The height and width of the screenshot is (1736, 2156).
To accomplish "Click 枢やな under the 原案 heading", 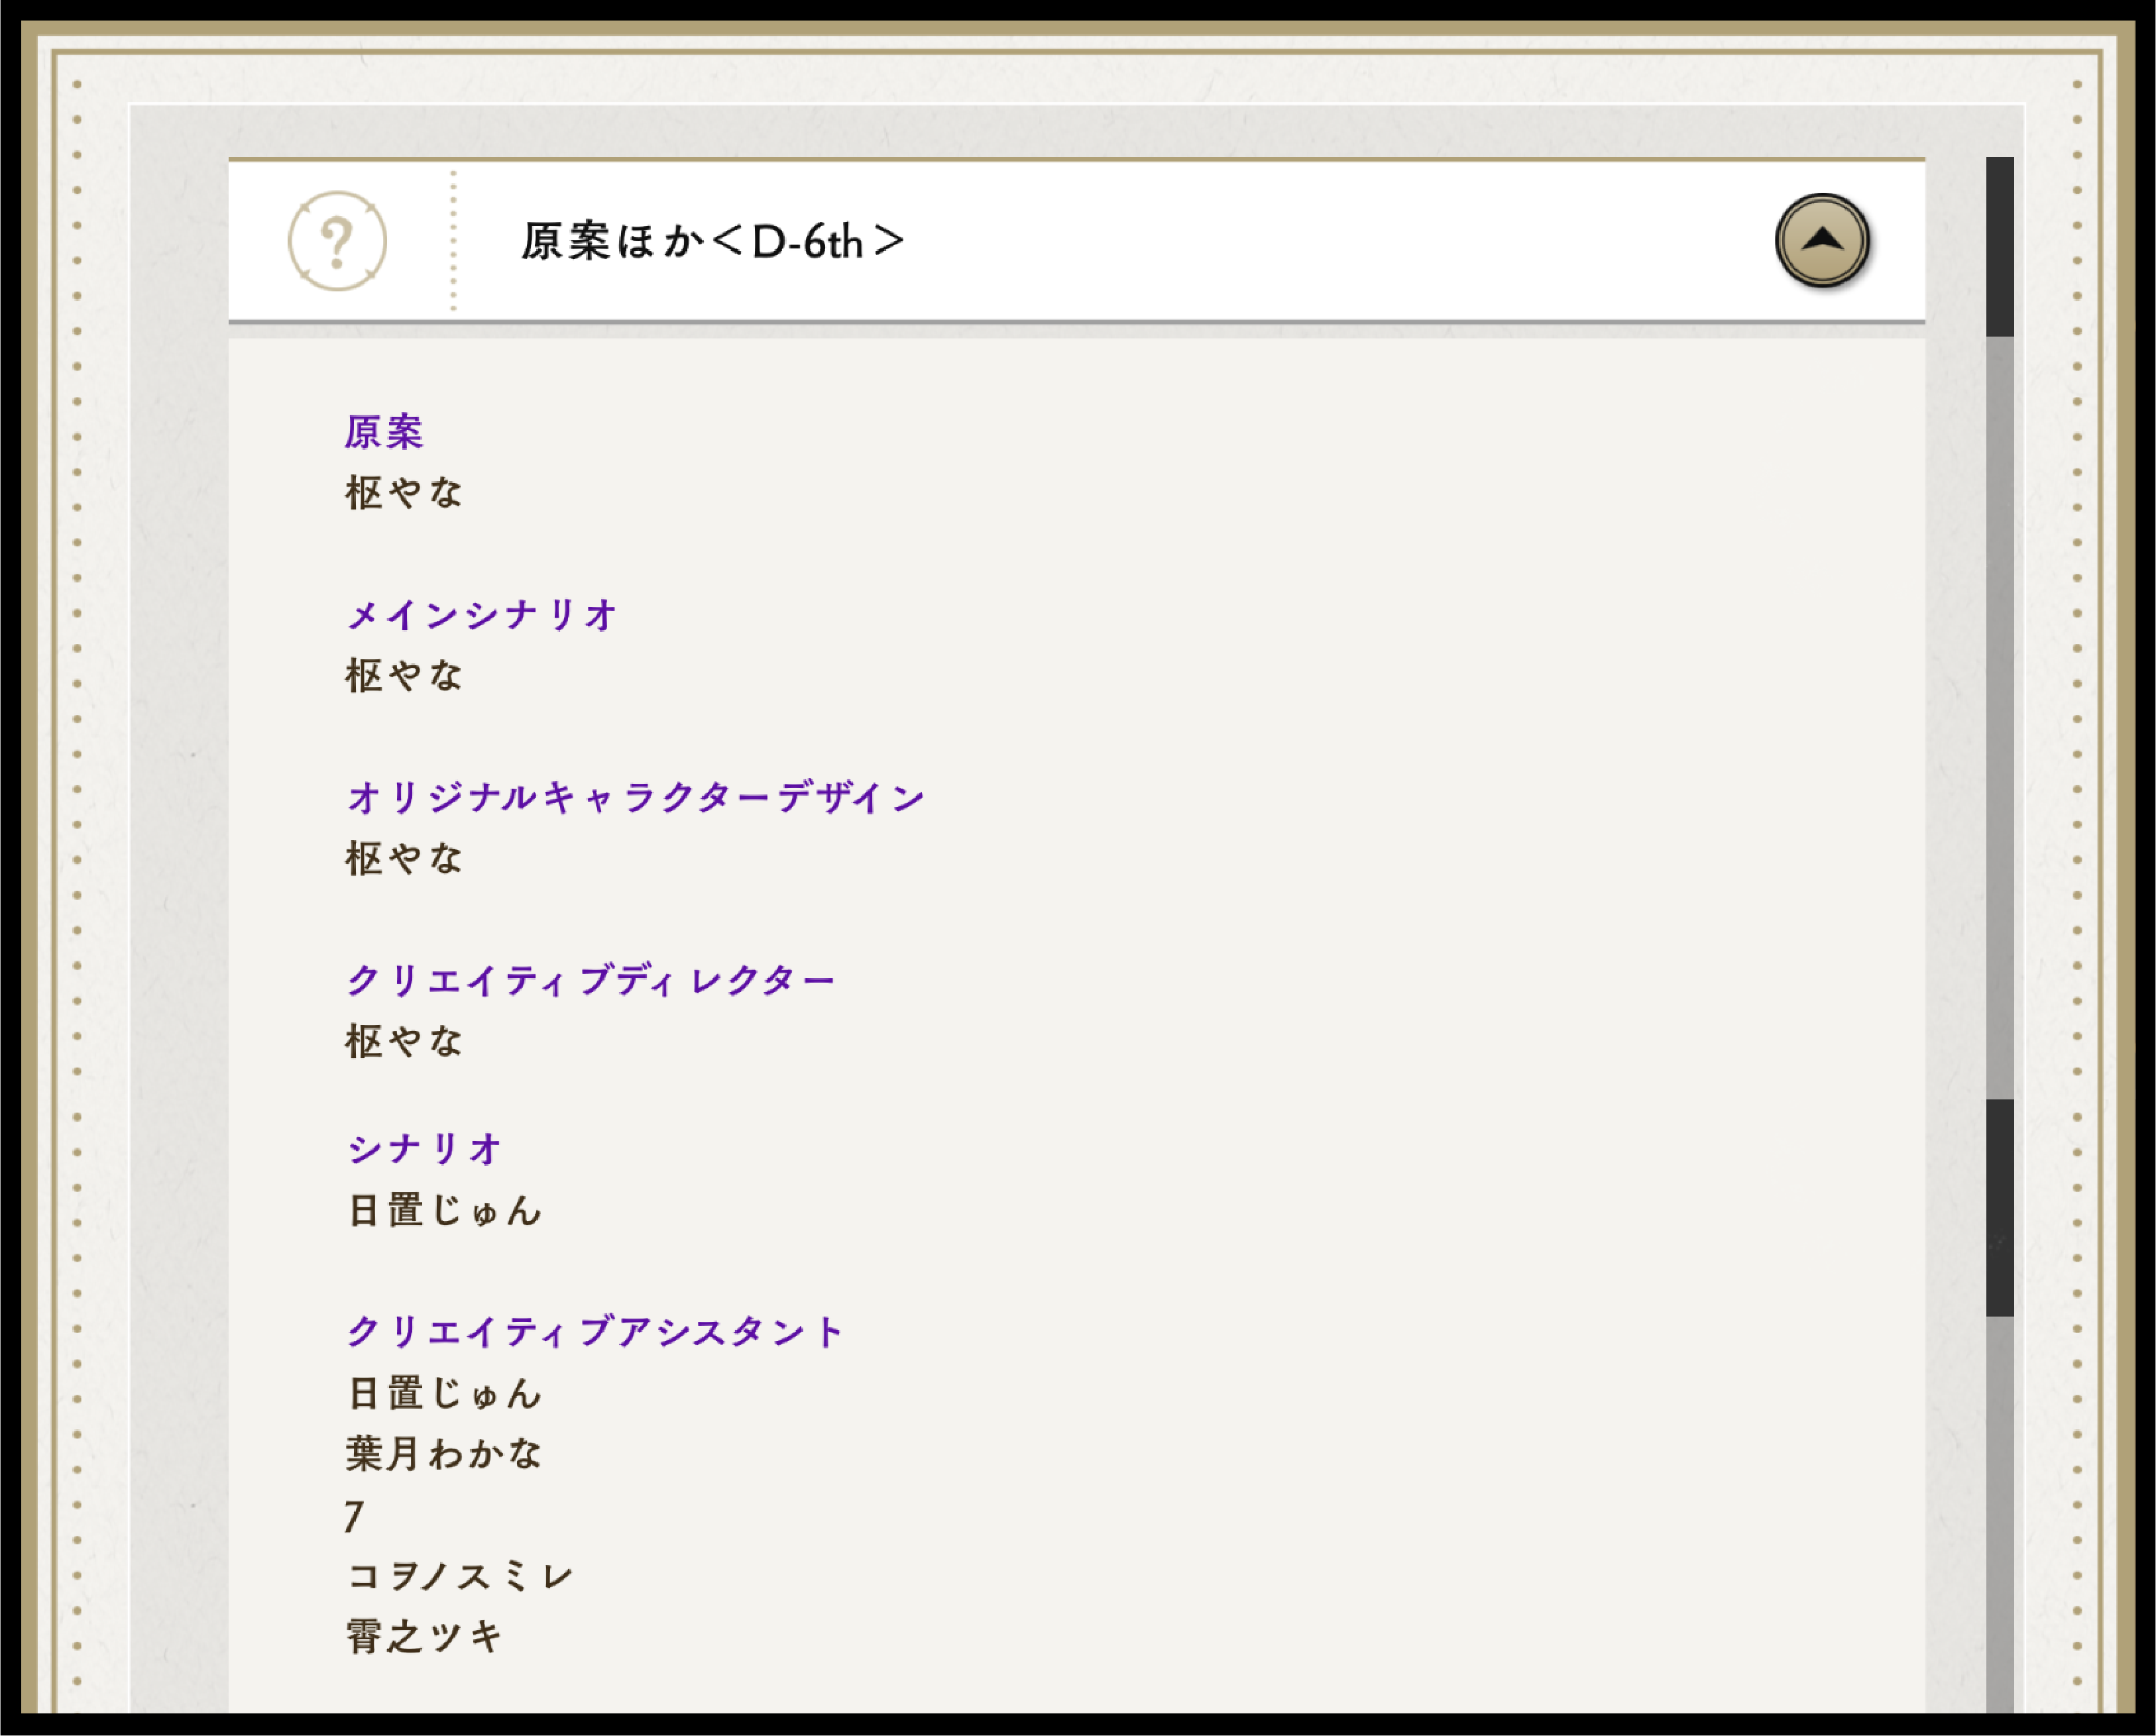I will point(404,493).
